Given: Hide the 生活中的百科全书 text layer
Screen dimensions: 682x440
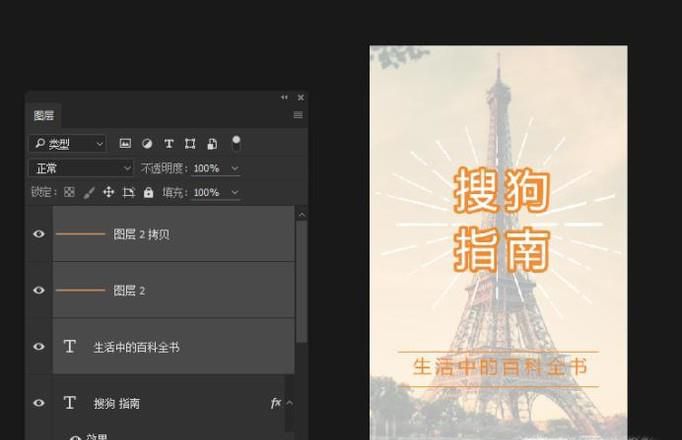Looking at the screenshot, I should (x=39, y=347).
